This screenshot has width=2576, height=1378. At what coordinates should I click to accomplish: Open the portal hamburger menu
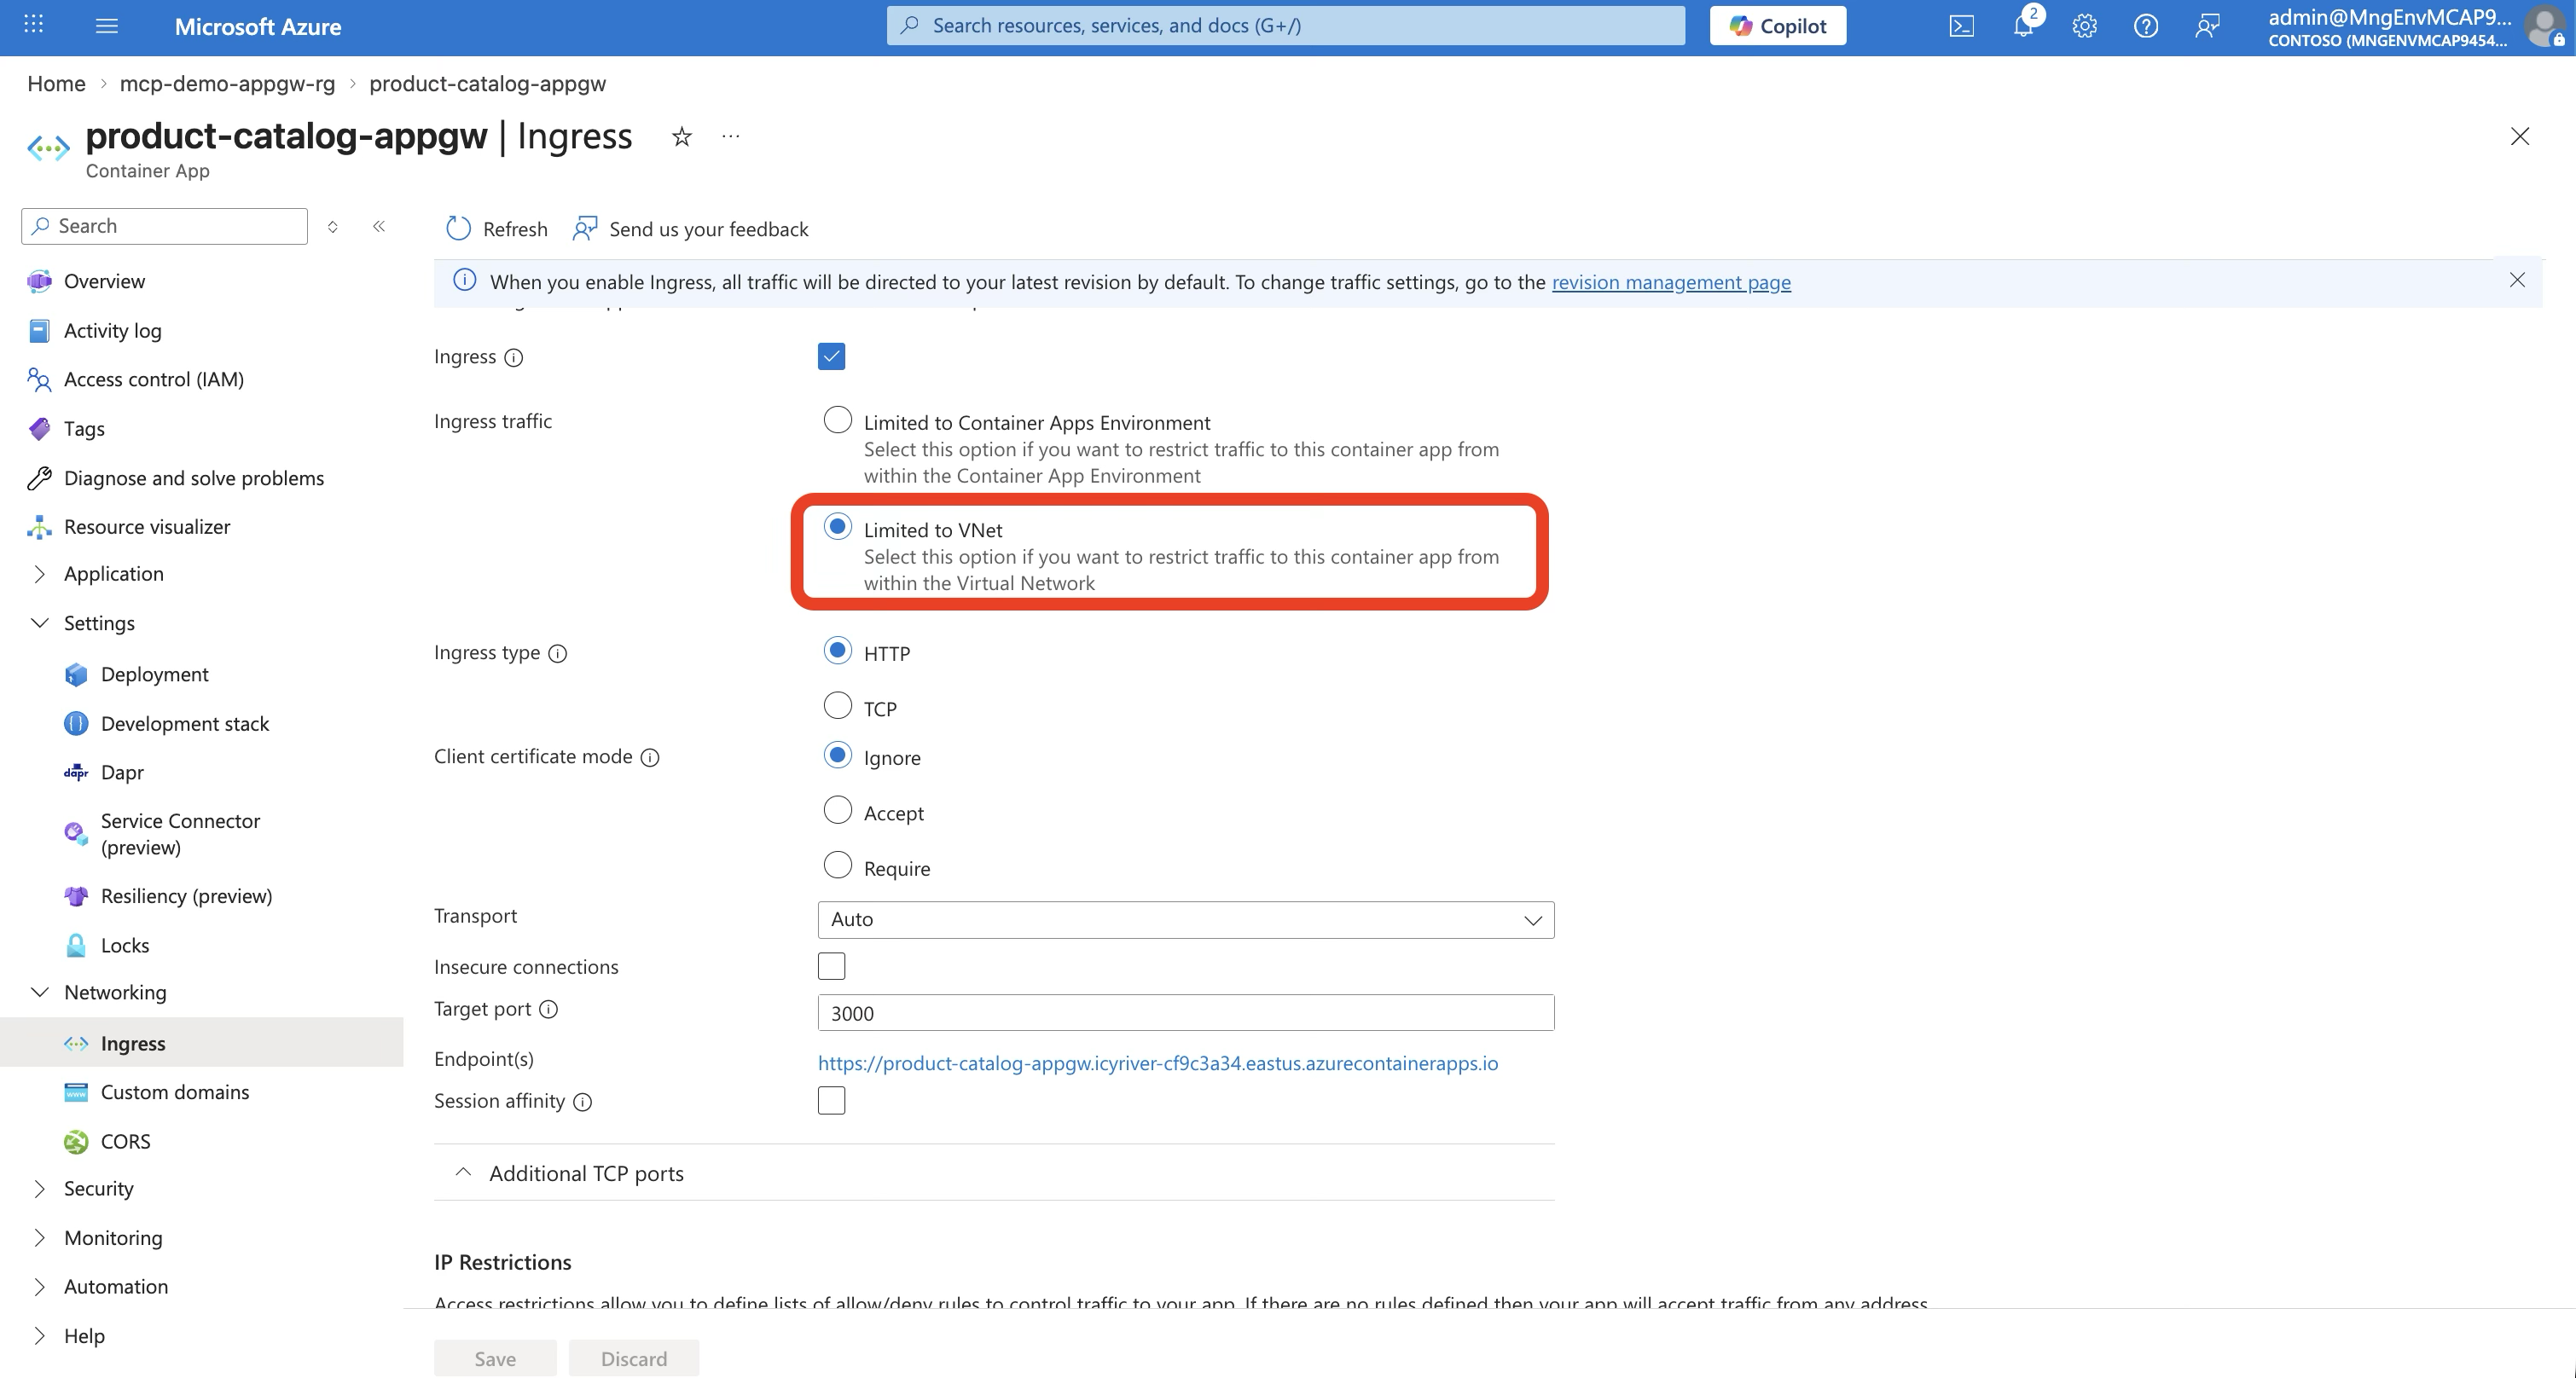[106, 26]
